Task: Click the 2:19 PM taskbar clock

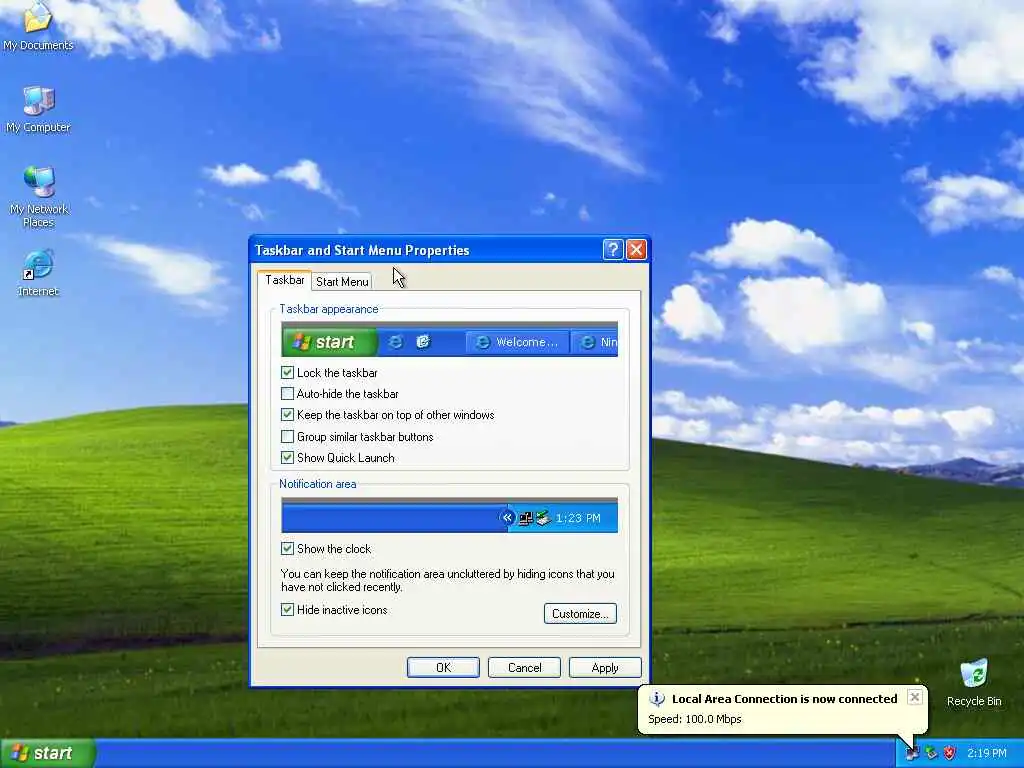Action: (x=987, y=753)
